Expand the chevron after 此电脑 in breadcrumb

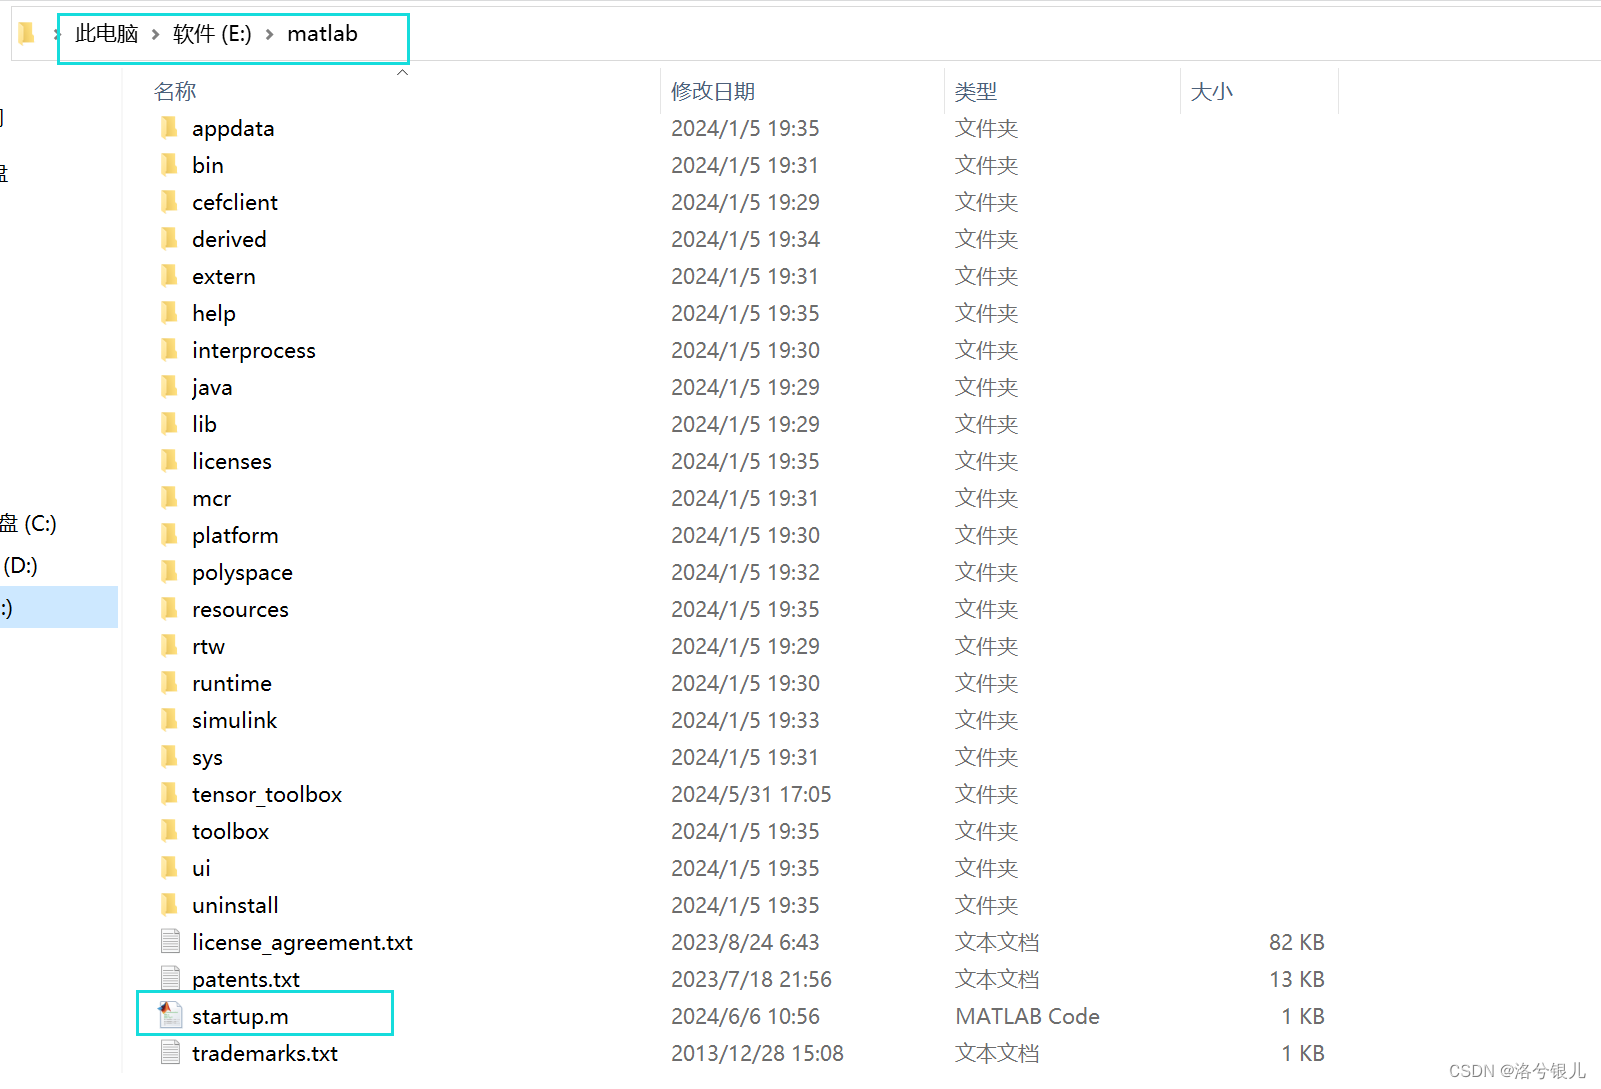click(x=155, y=33)
